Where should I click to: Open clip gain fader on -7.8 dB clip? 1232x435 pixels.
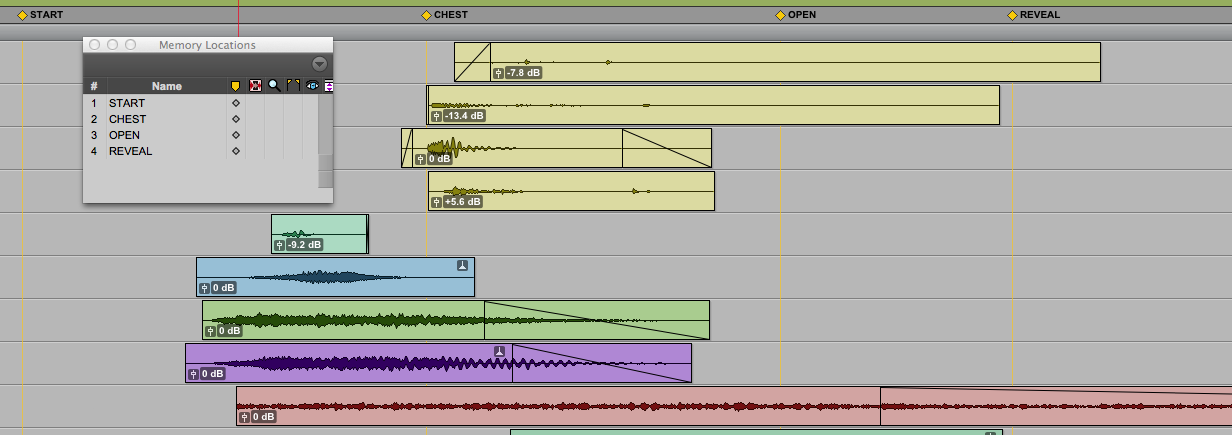(x=498, y=73)
